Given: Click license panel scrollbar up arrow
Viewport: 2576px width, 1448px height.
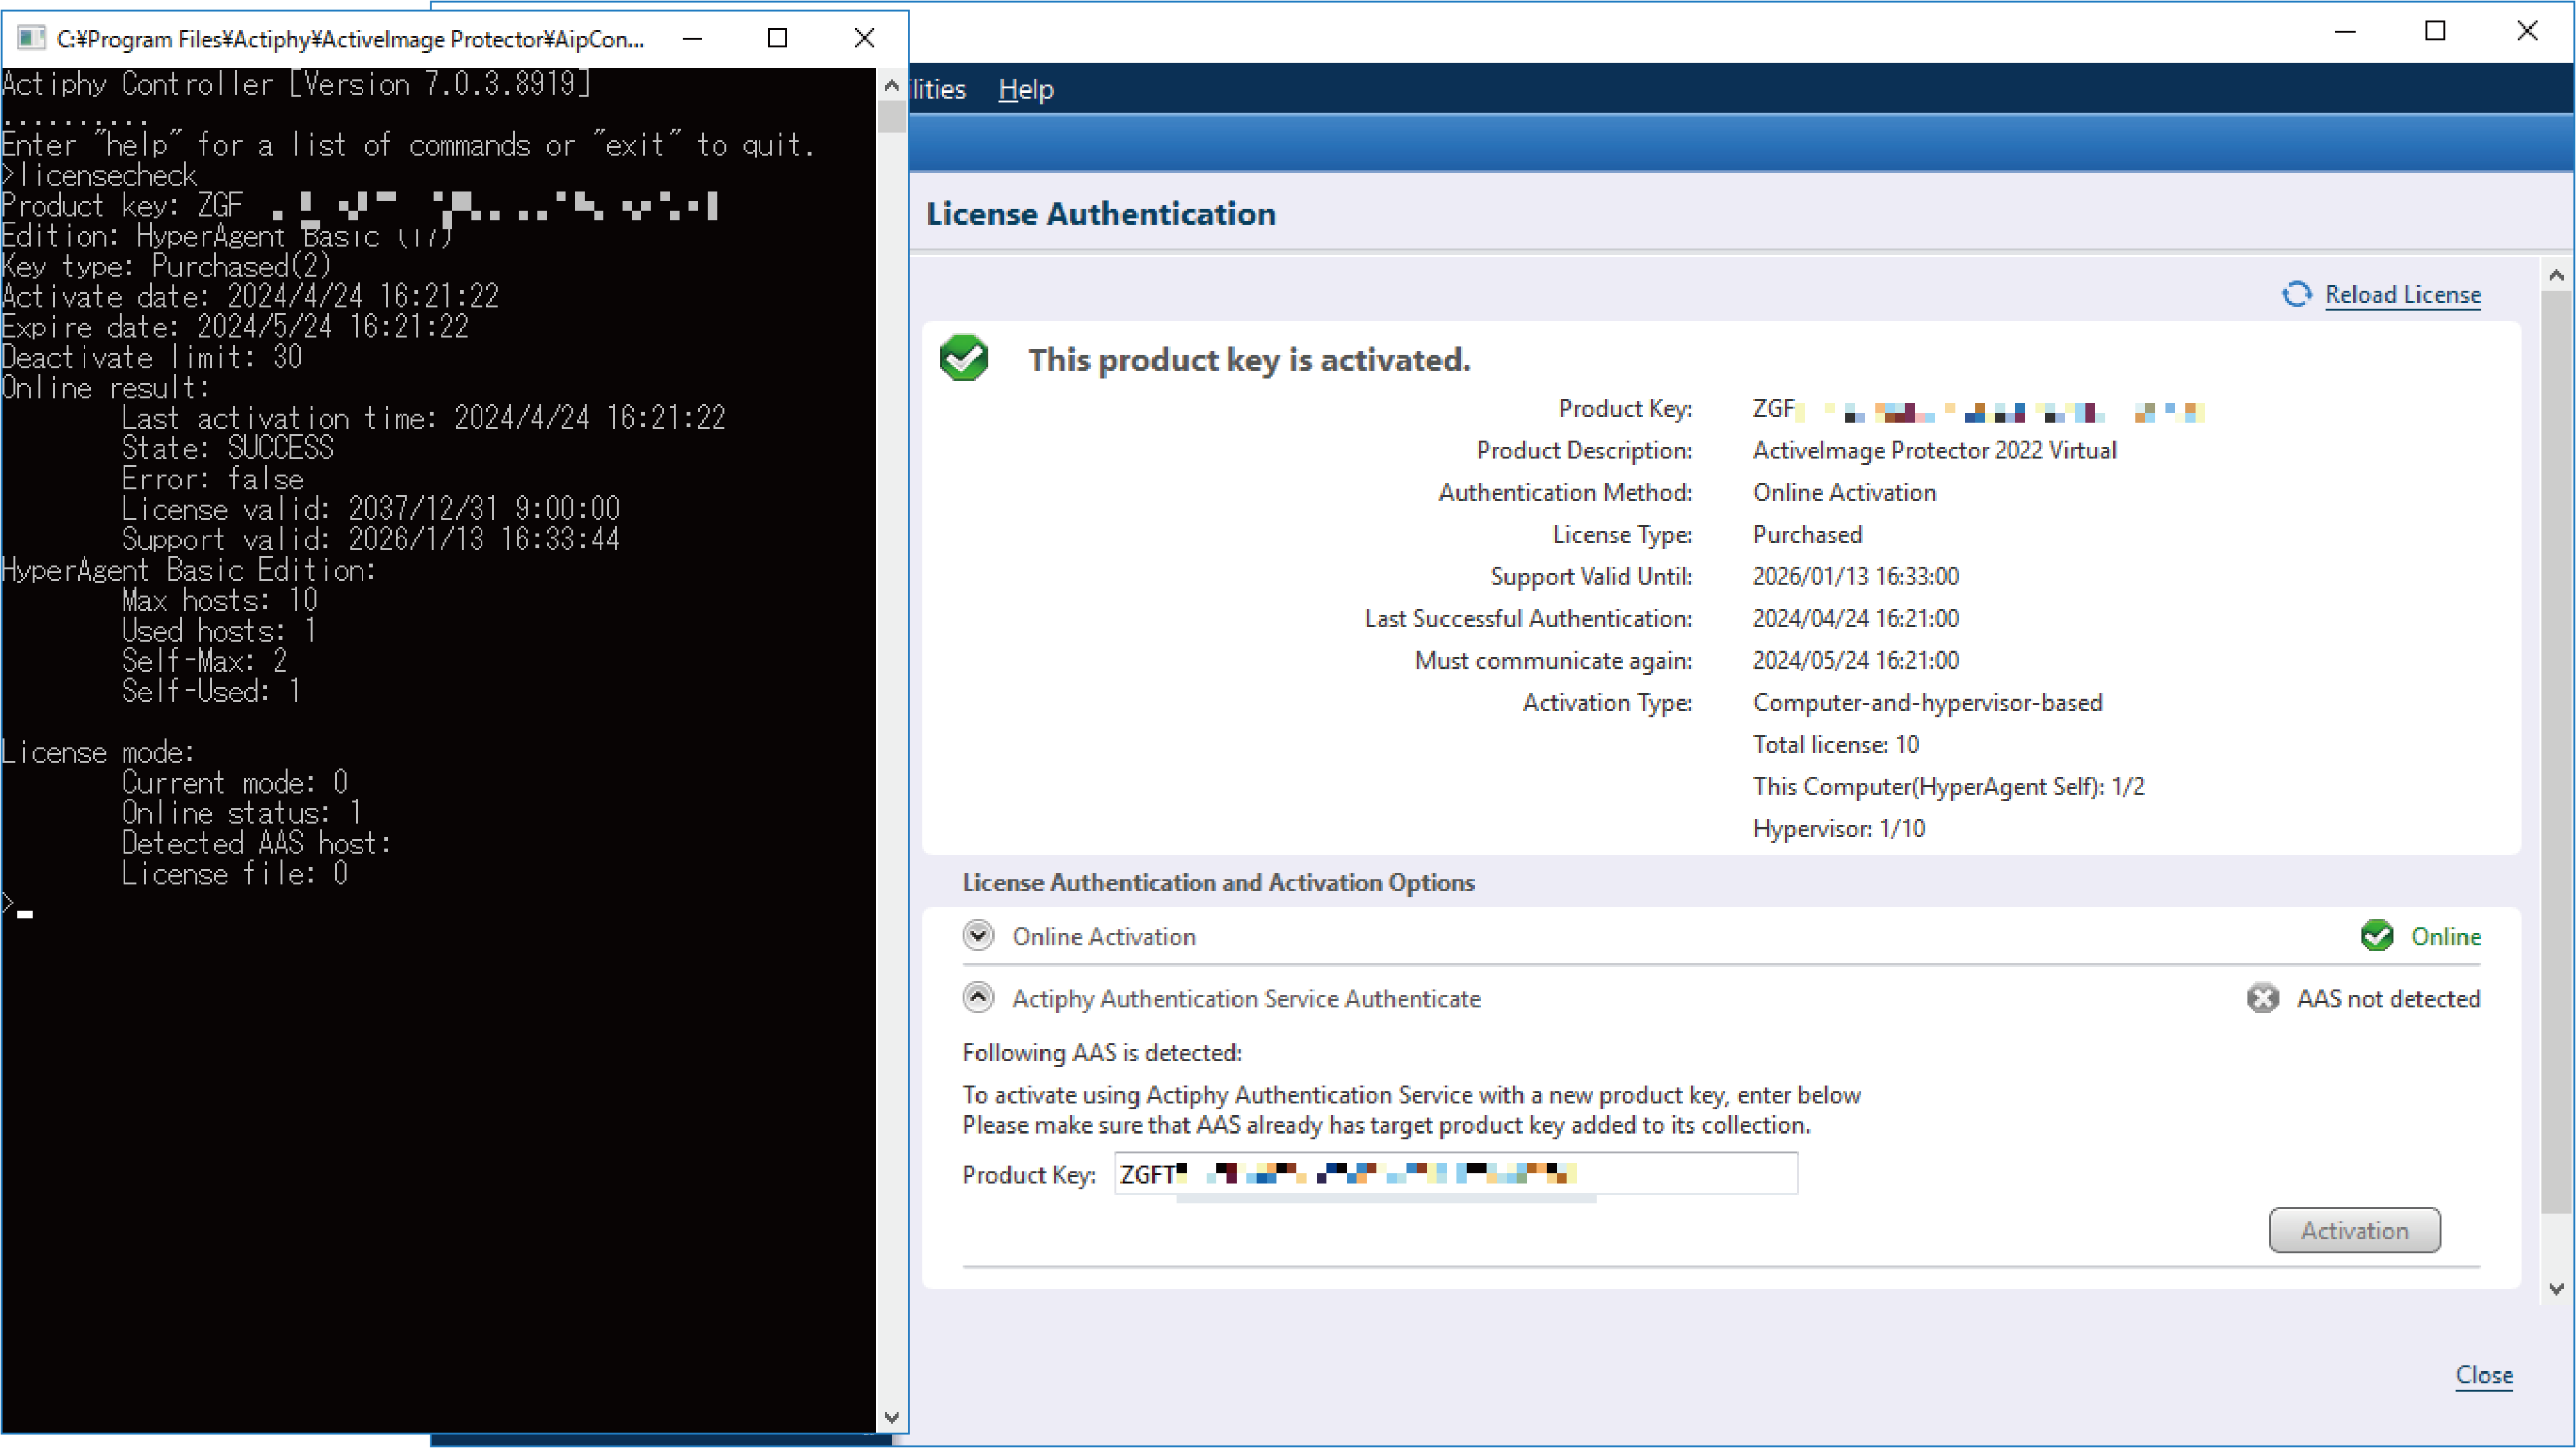Looking at the screenshot, I should pos(2556,274).
